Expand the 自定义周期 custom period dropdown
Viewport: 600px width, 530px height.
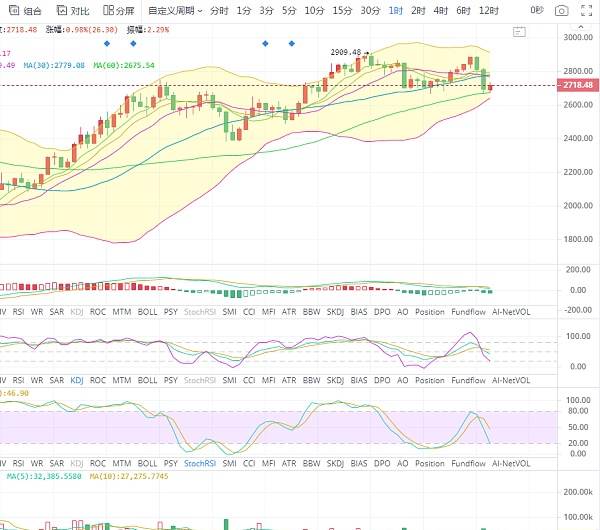[175, 11]
